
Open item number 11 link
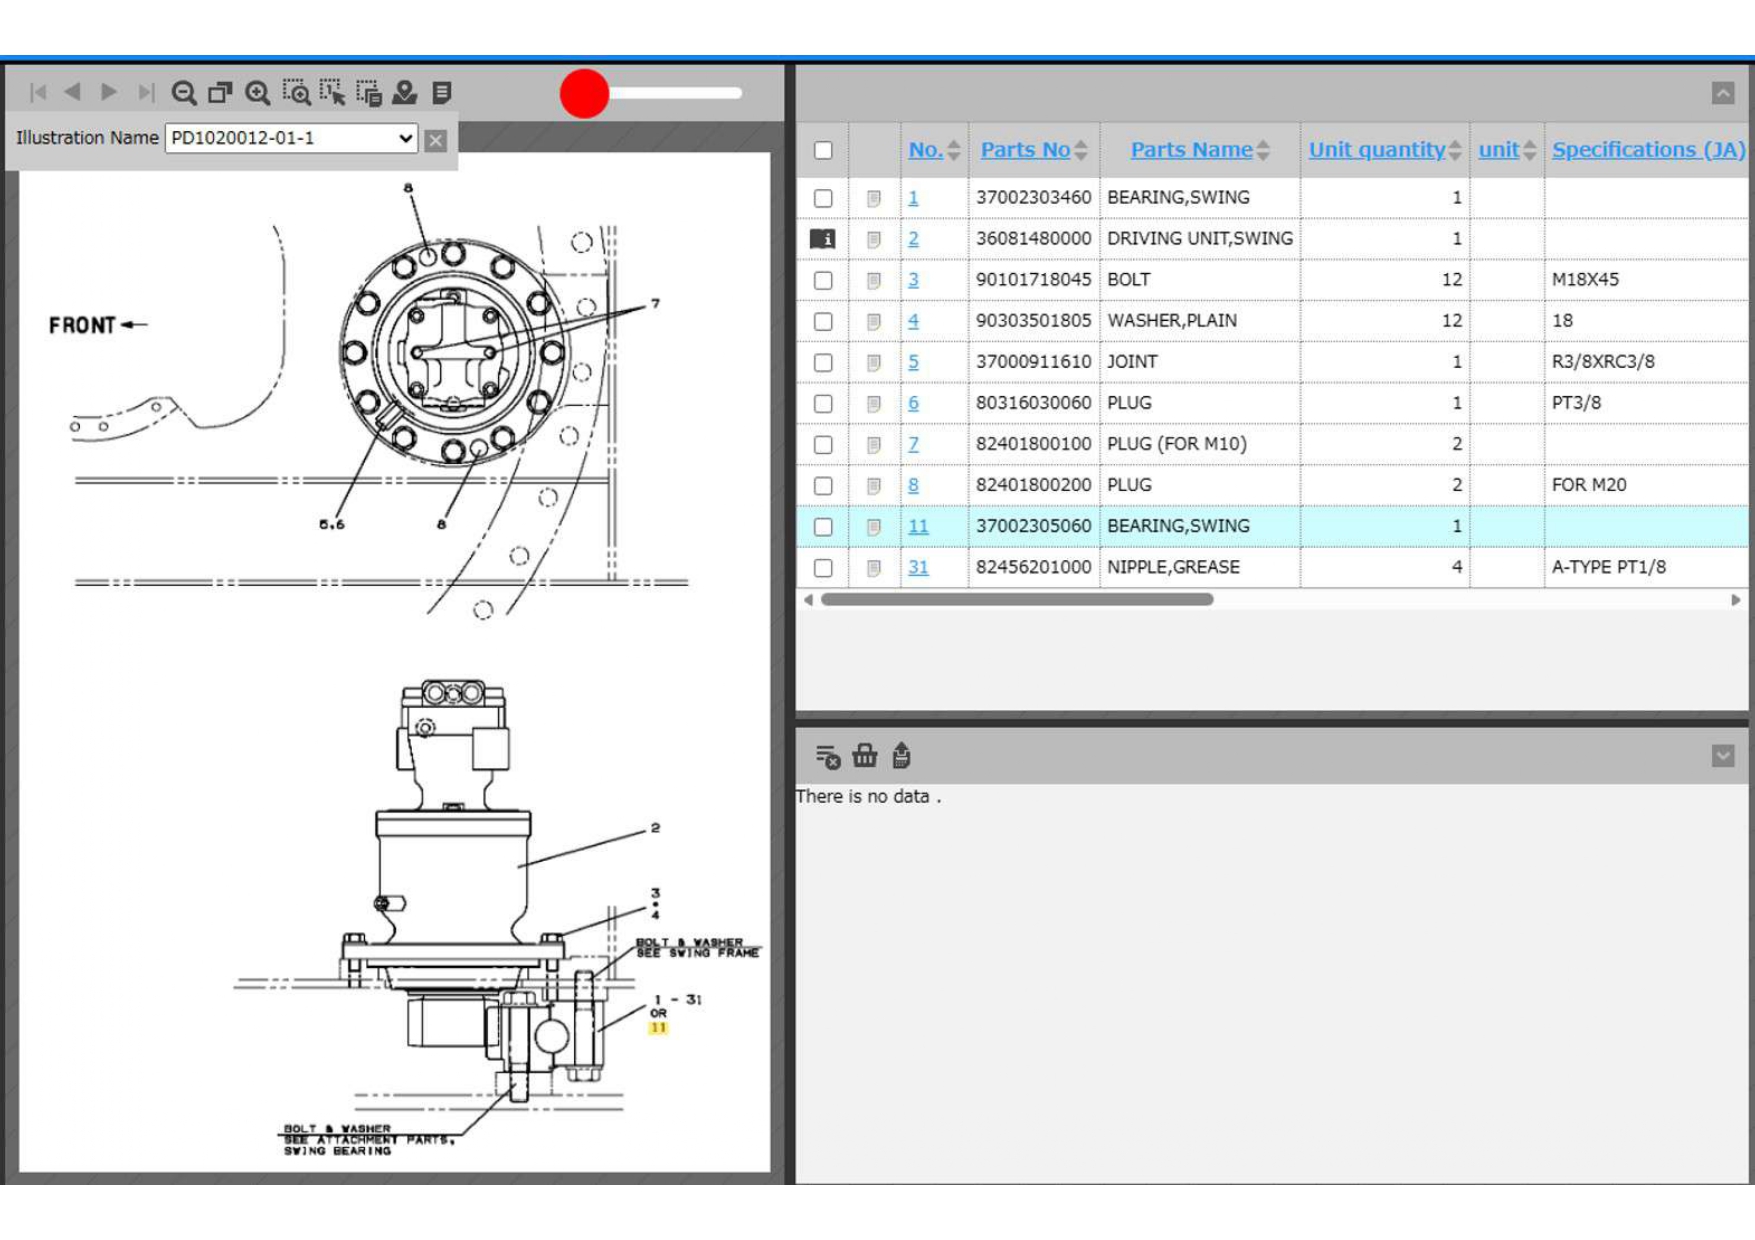pyautogui.click(x=918, y=526)
